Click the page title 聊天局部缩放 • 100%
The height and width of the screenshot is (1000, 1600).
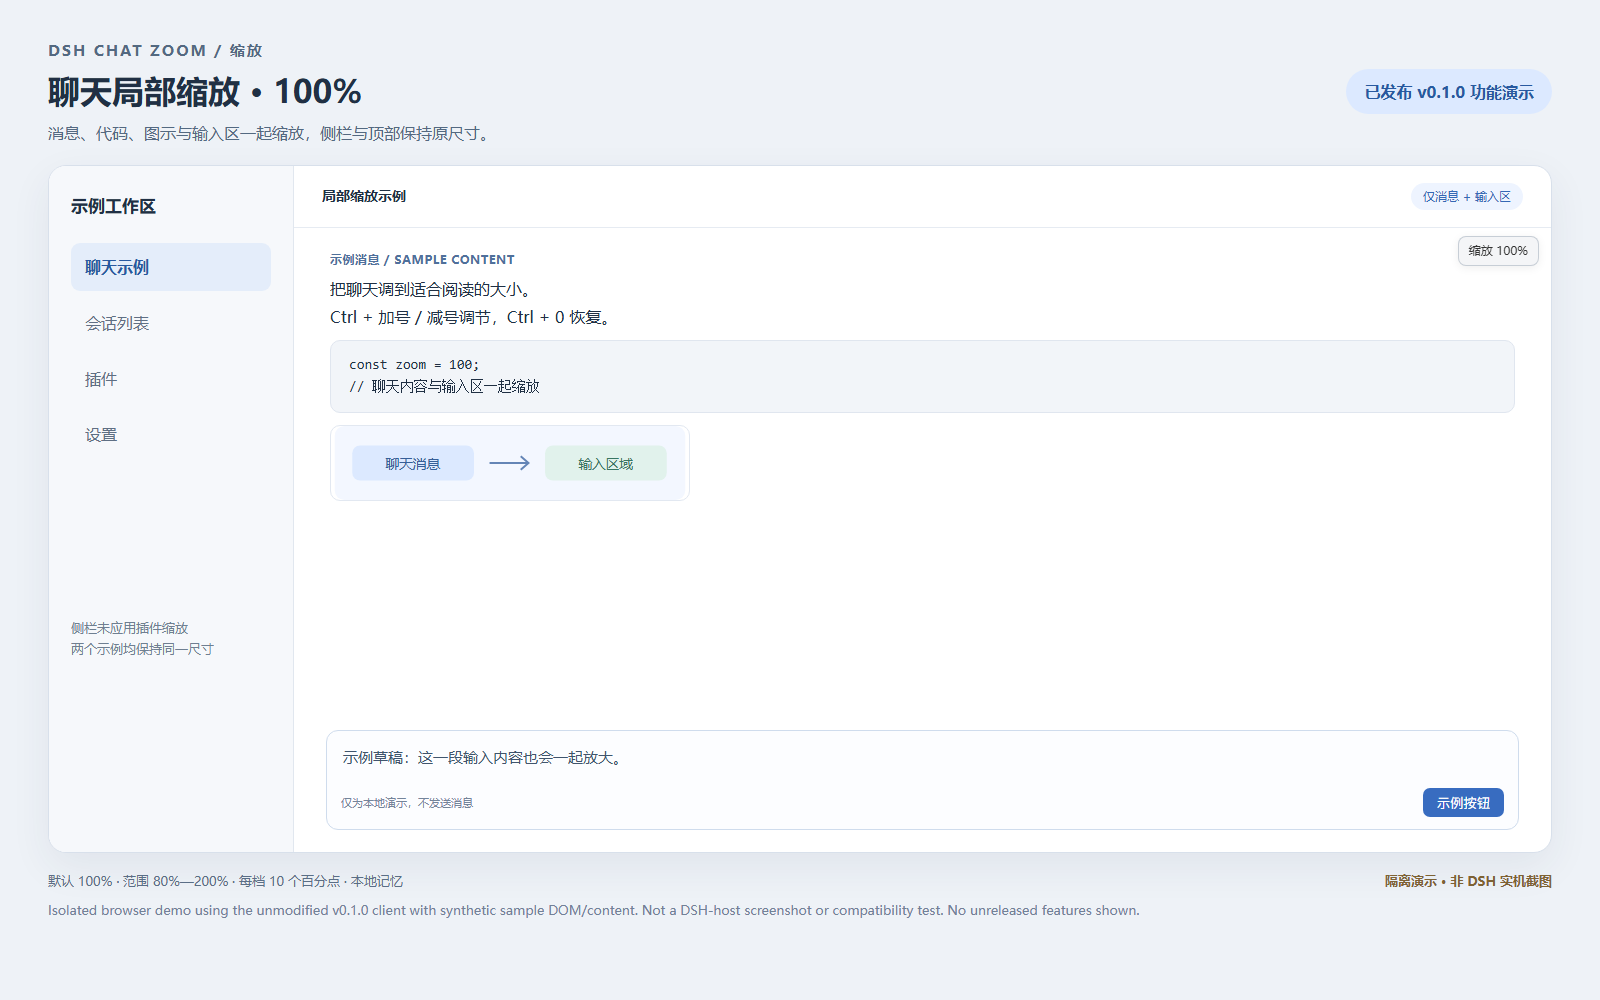click(x=205, y=92)
